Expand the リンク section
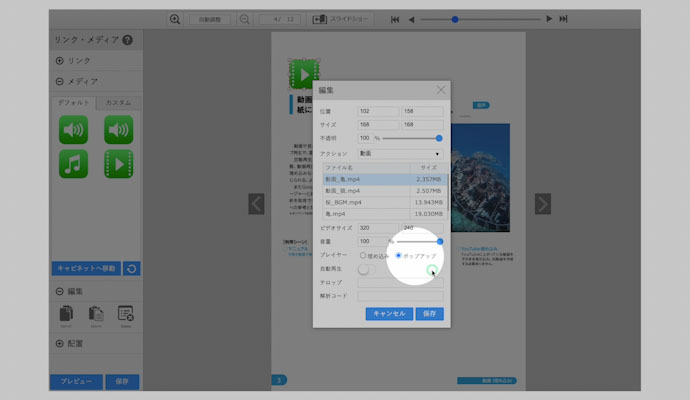Viewport: 690px width, 400px height. 60,61
